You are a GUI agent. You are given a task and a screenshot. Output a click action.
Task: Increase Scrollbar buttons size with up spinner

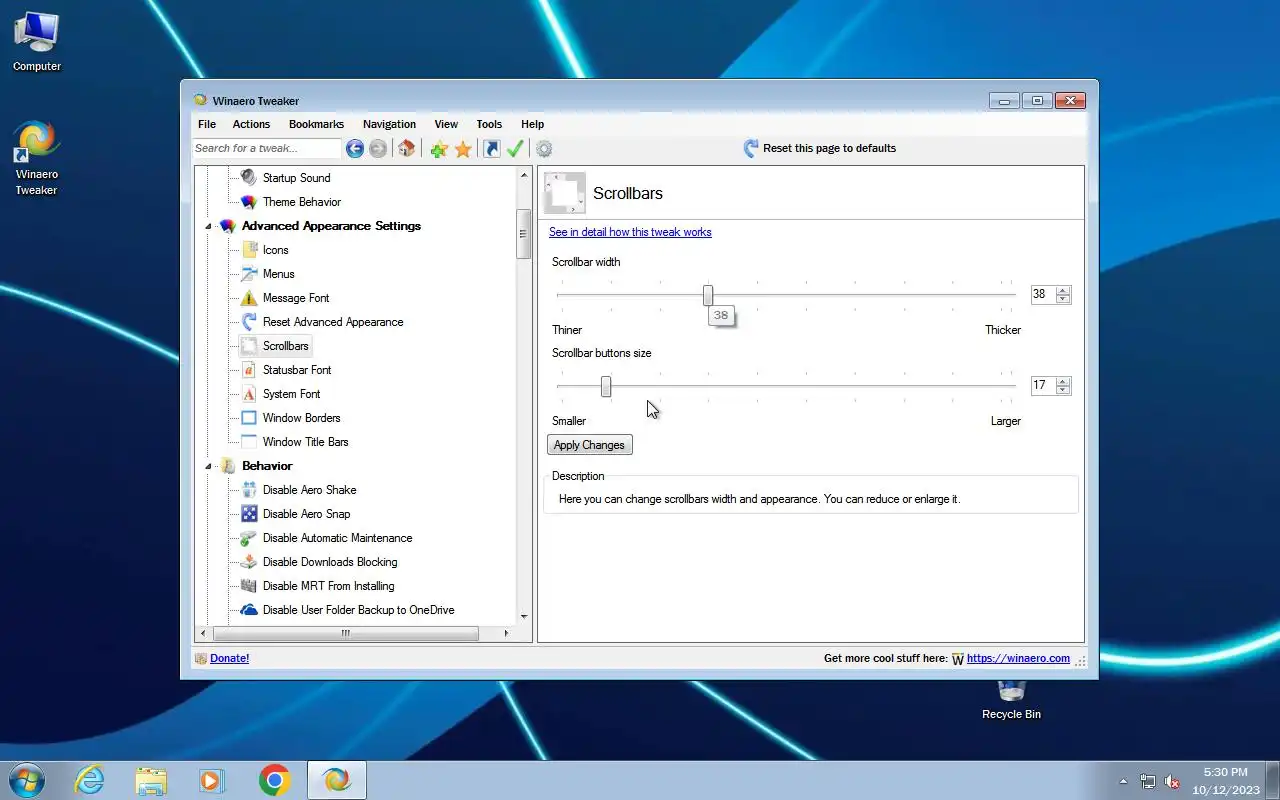(x=1063, y=381)
